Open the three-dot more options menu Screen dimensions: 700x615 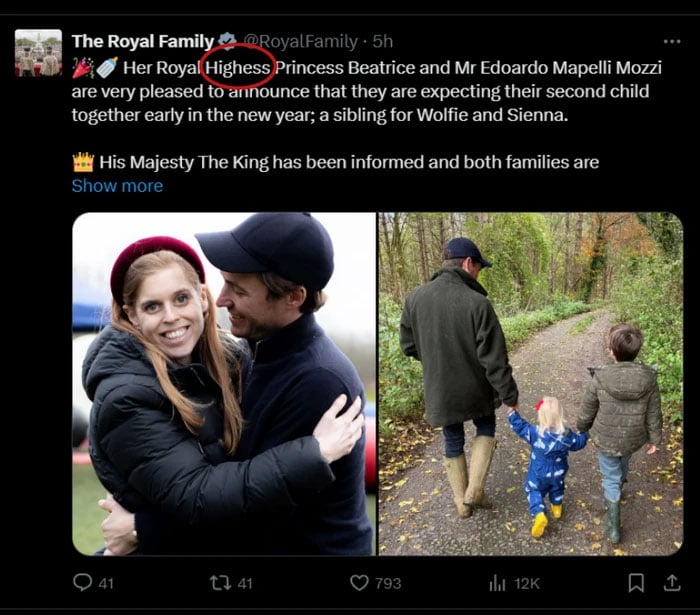[672, 42]
